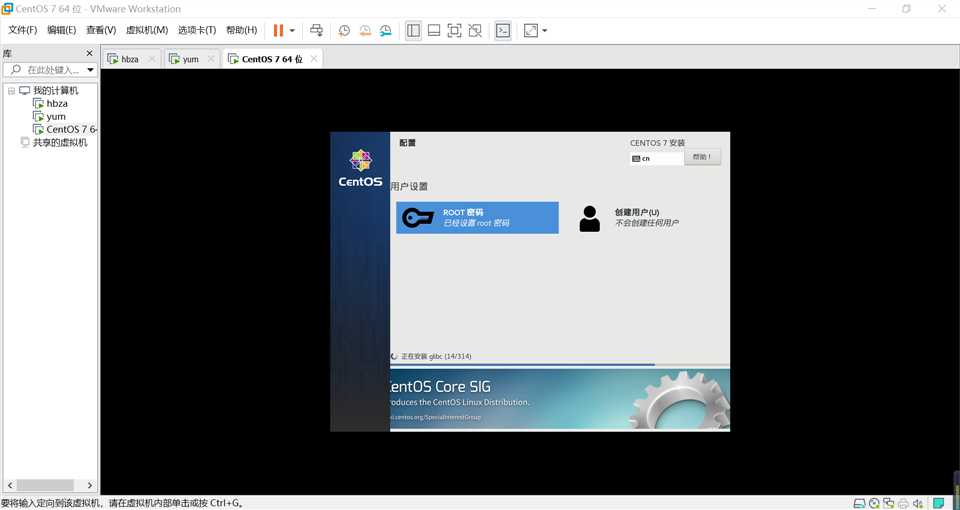Toggle the library sidebar view
Viewport: 960px width, 510px height.
[x=413, y=30]
